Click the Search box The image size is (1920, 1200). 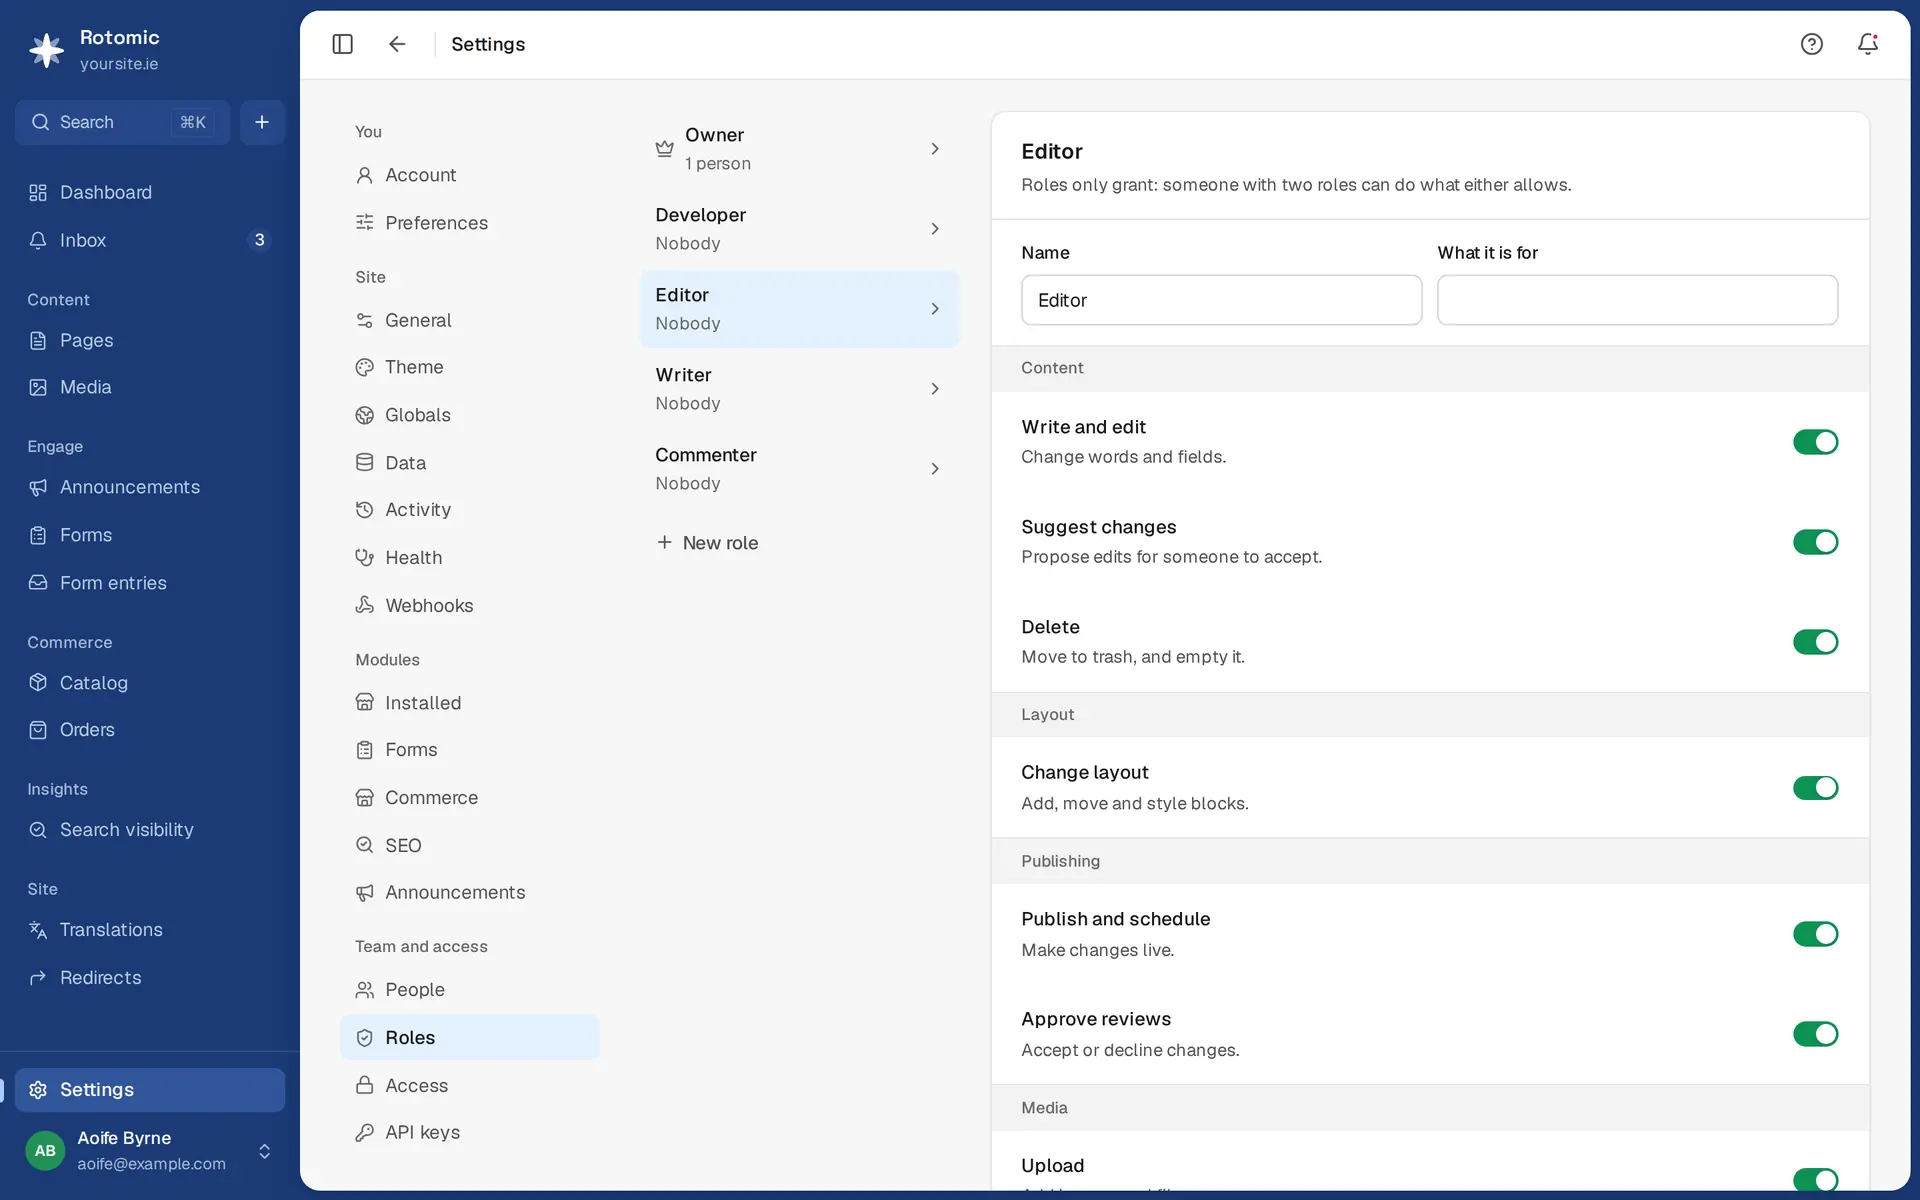coord(122,122)
